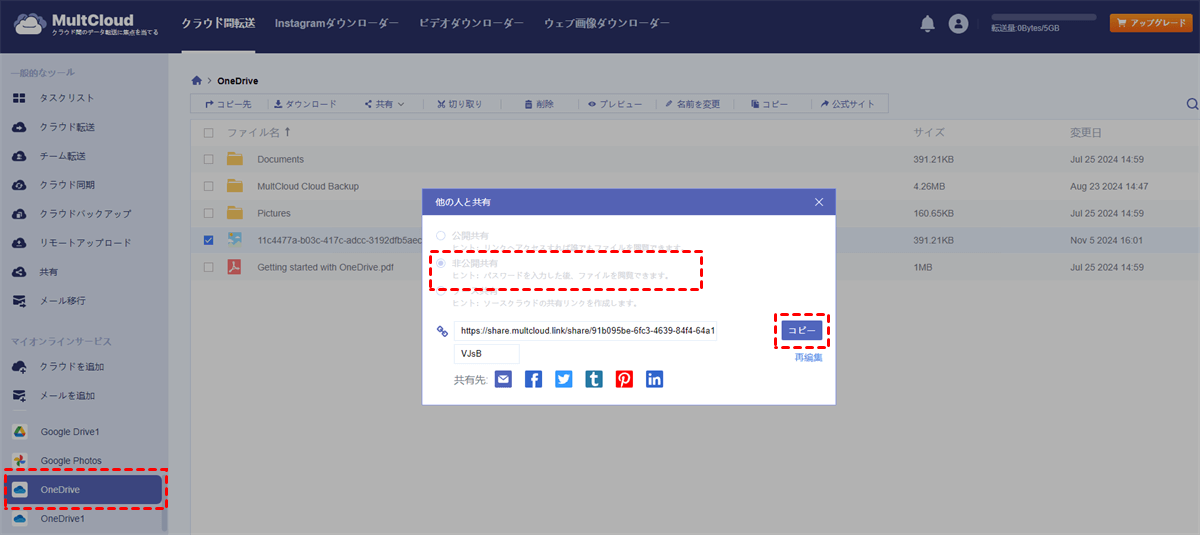Click コピー先 in the toolbar
The height and width of the screenshot is (535, 1200).
click(228, 104)
